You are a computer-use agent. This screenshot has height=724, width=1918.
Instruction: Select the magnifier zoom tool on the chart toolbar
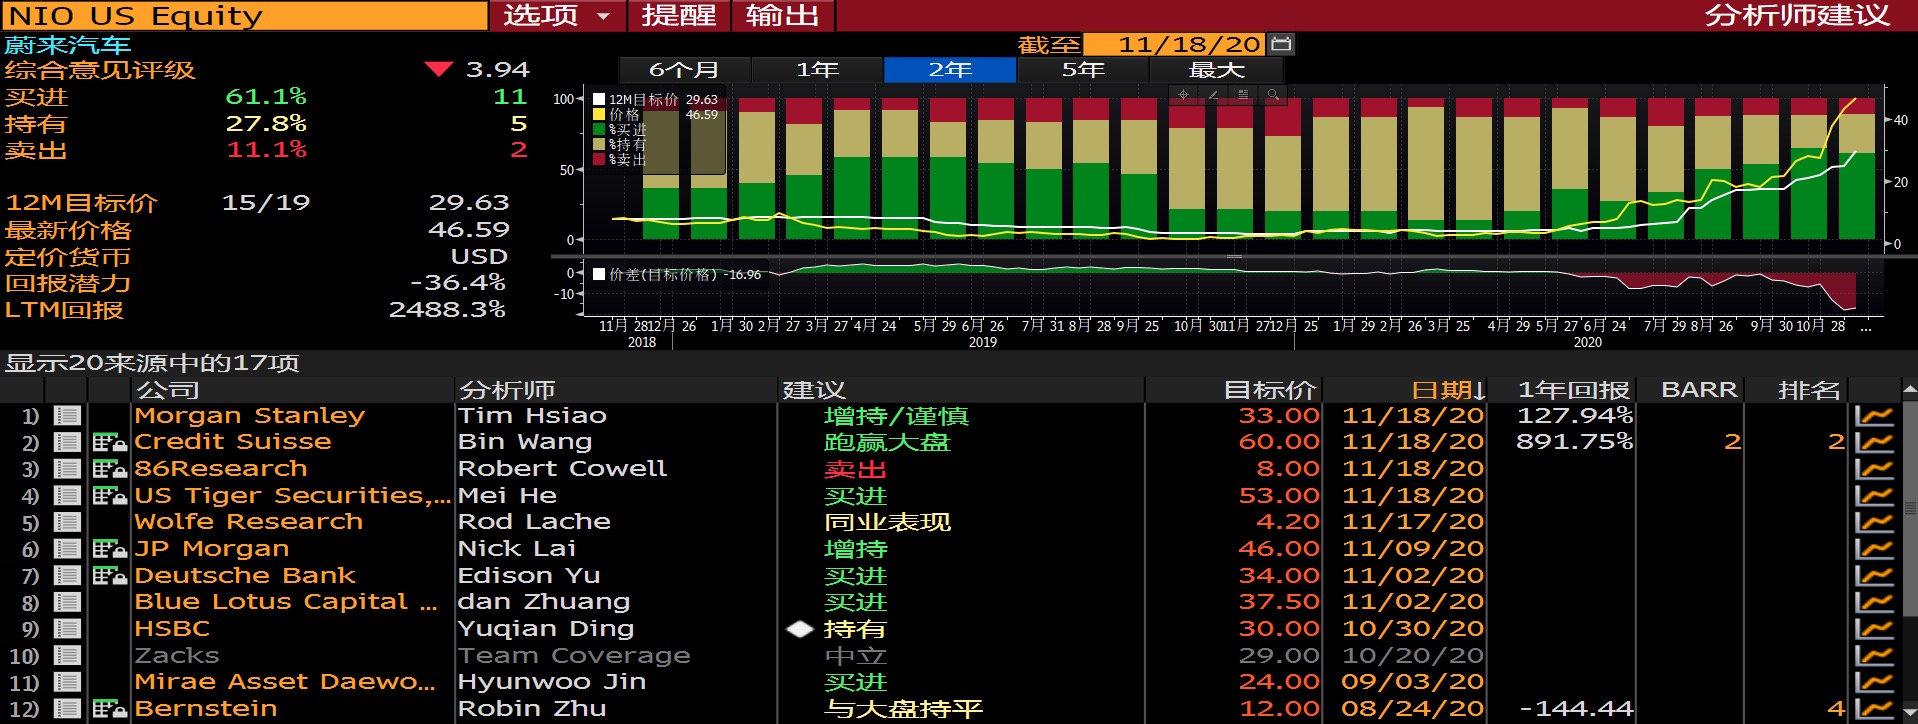tap(1273, 95)
